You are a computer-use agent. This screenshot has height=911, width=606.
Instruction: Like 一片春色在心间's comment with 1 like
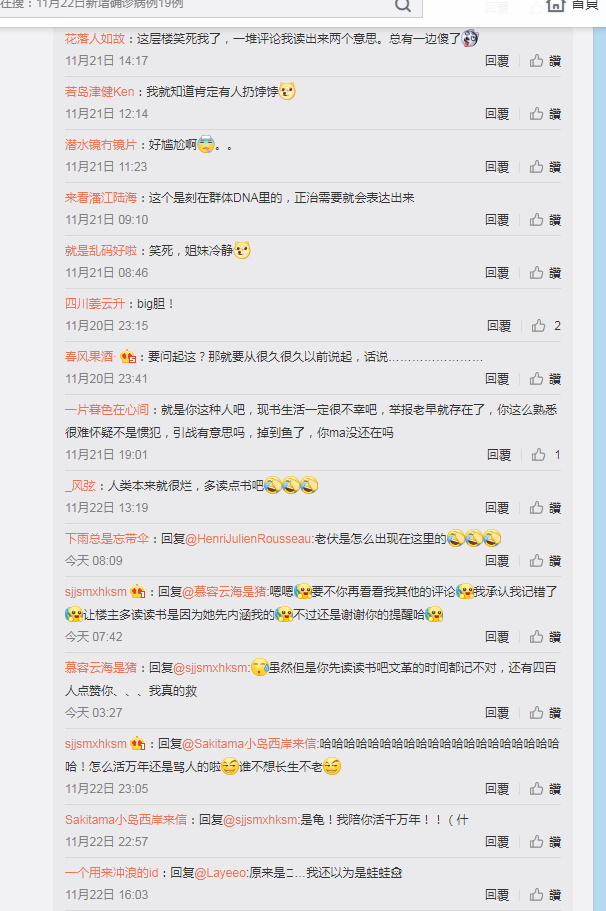tap(546, 455)
